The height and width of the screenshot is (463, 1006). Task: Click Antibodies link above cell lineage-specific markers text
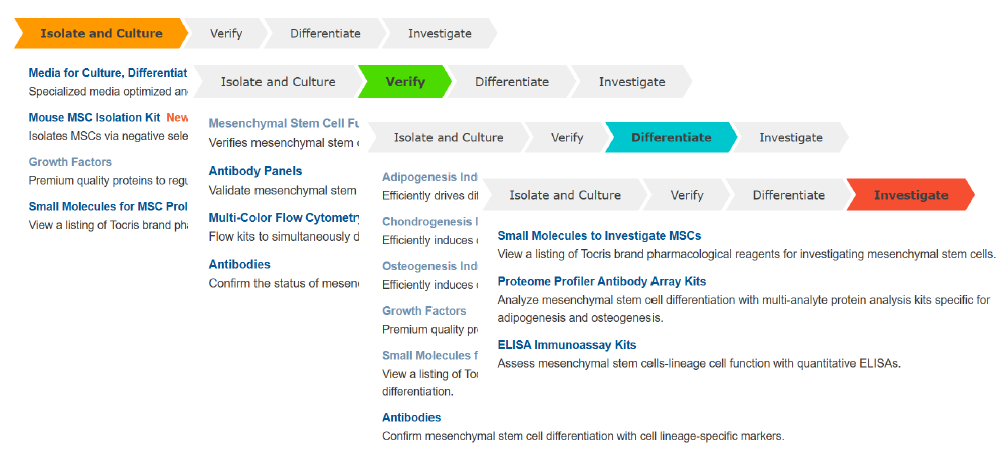pos(411,417)
